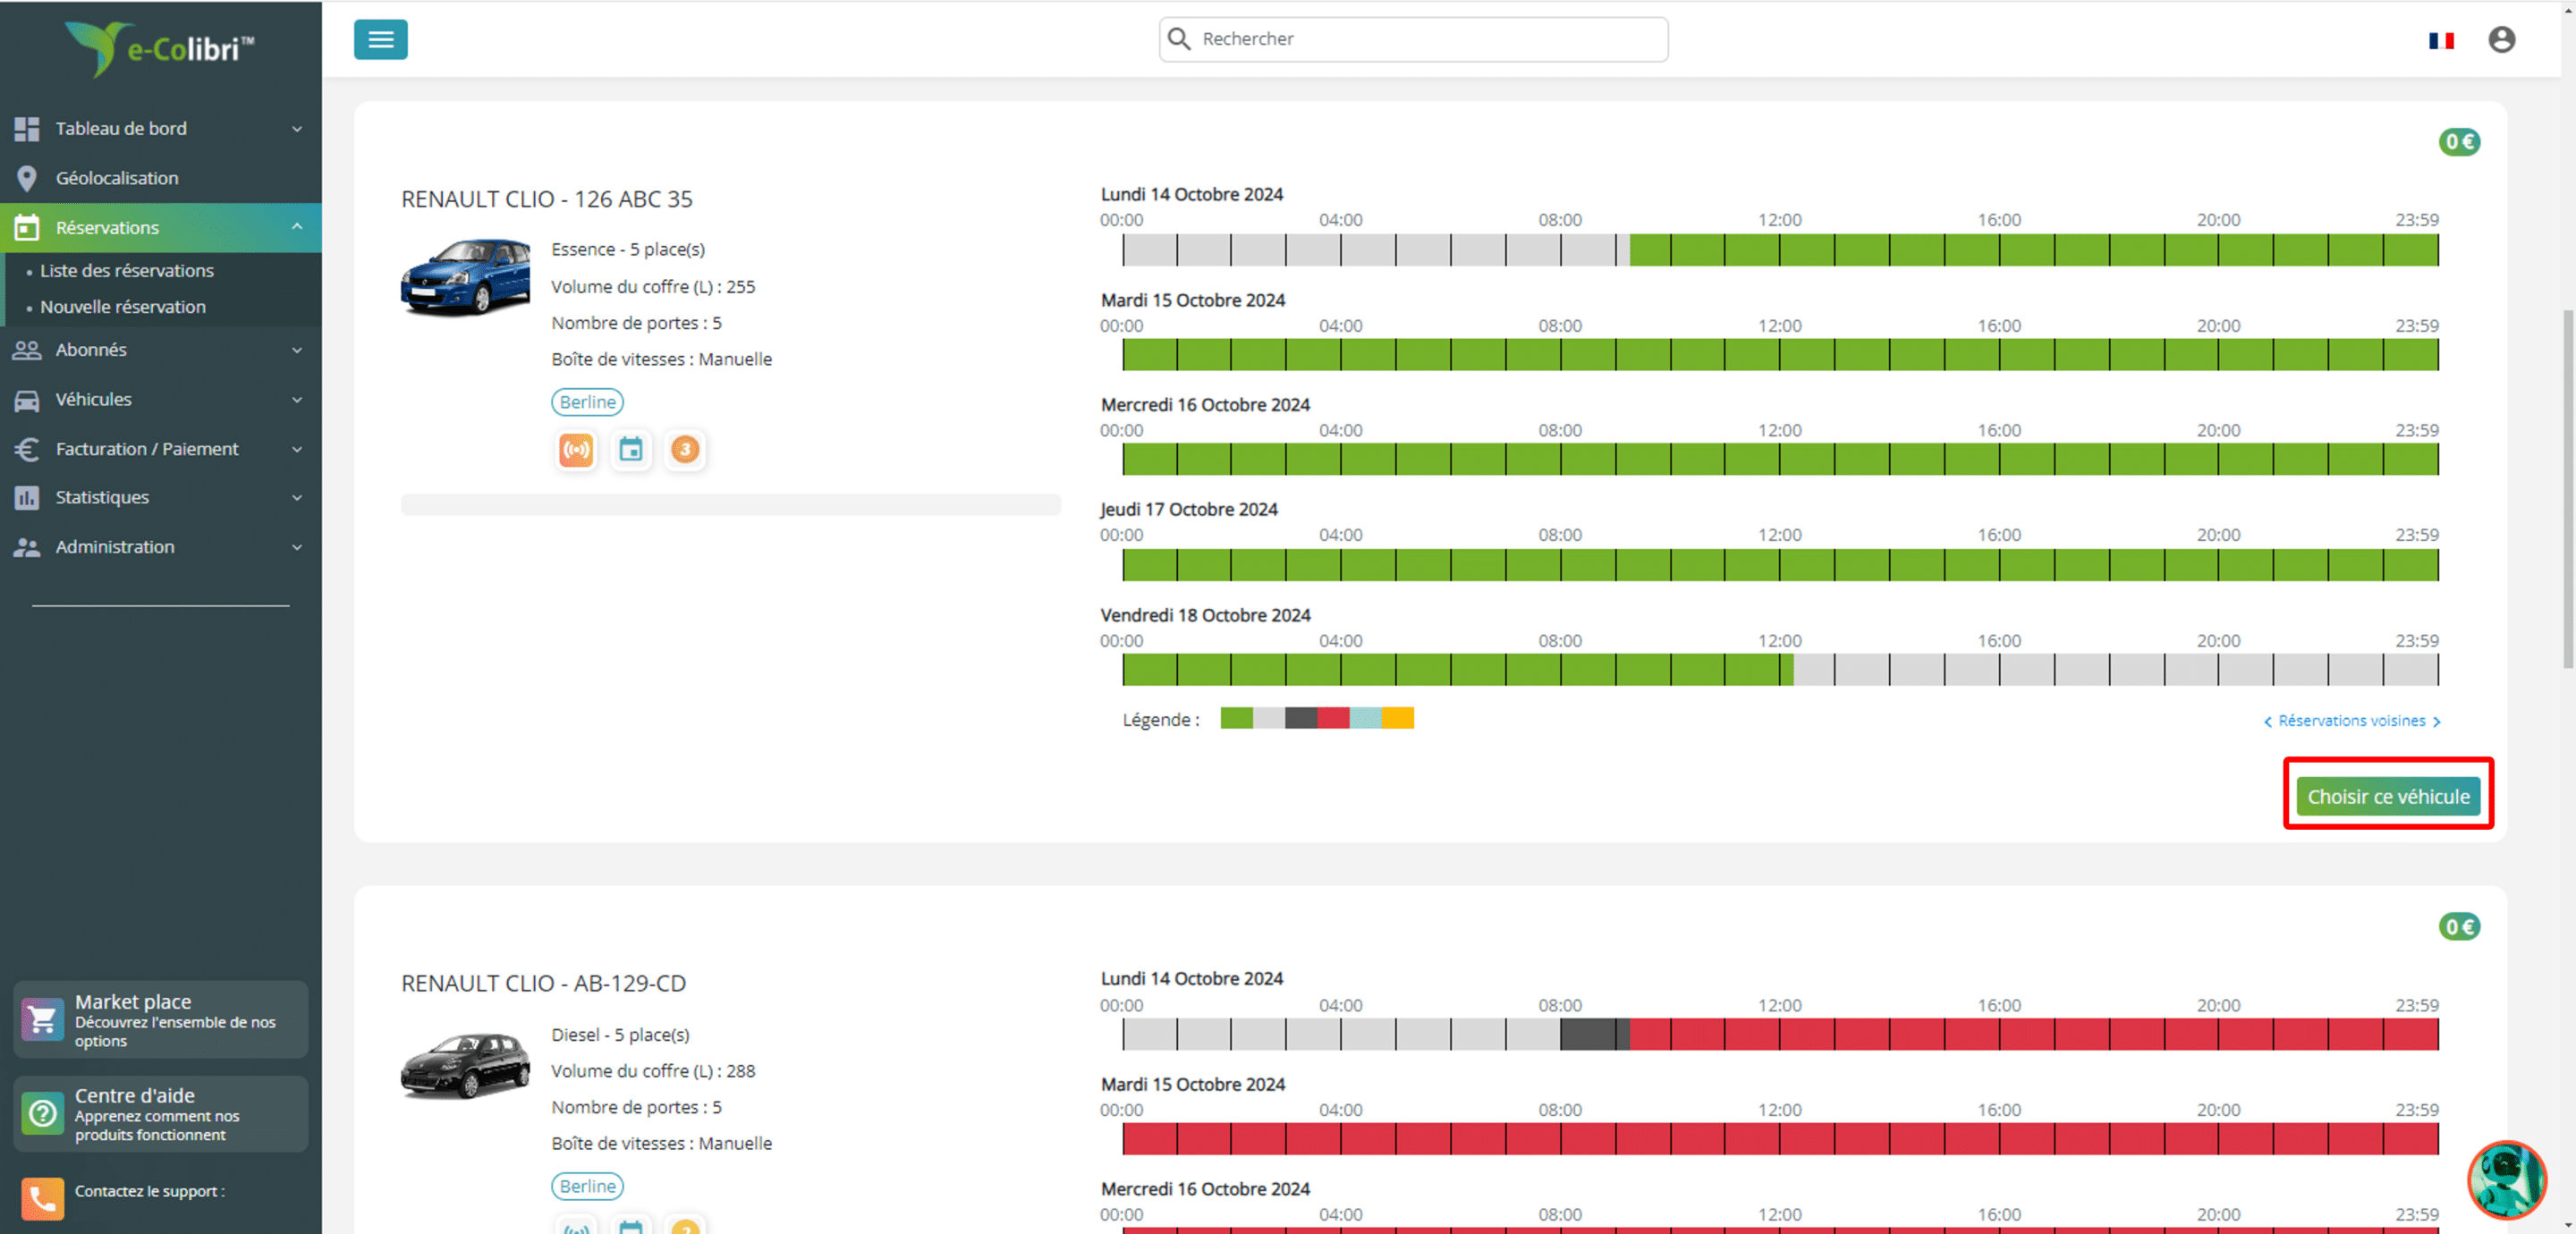Click the orange phone support icon
Viewport: 2576px width, 1234px height.
coord(42,1198)
